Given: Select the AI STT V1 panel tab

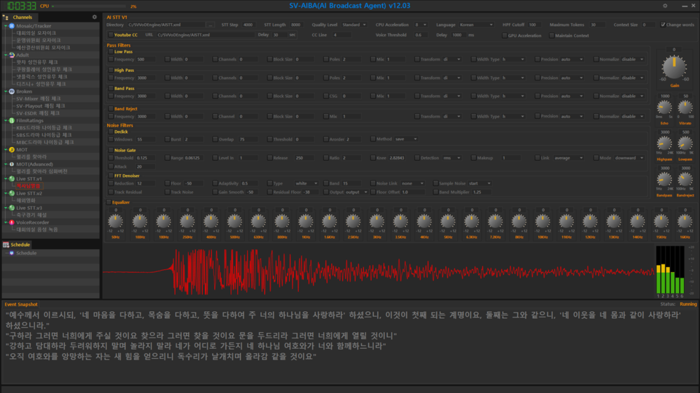Looking at the screenshot, I should 117,17.
